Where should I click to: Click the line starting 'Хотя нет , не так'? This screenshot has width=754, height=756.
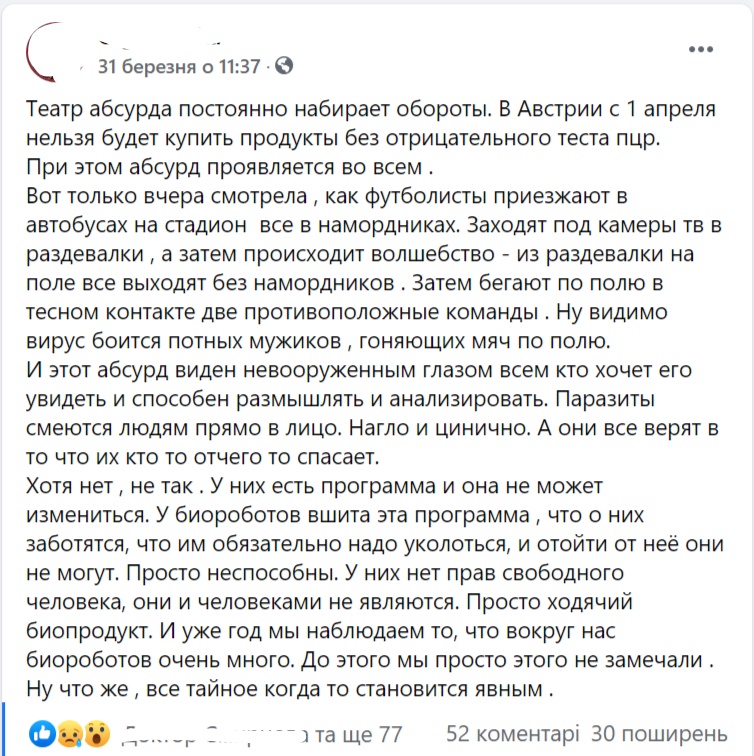314,486
